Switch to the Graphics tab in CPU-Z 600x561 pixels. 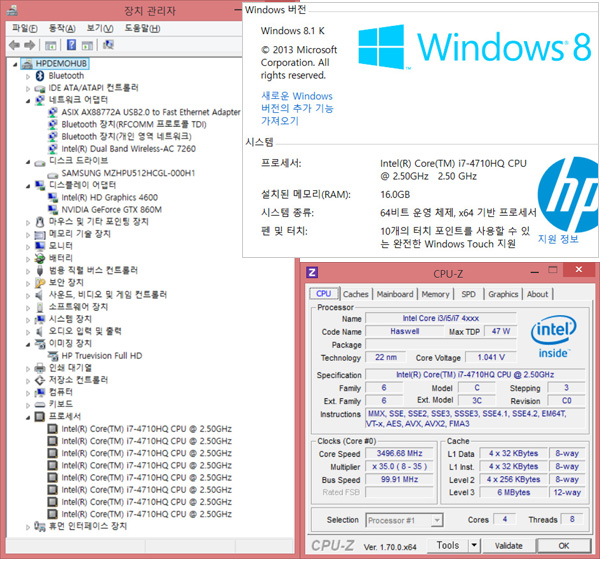[x=503, y=294]
